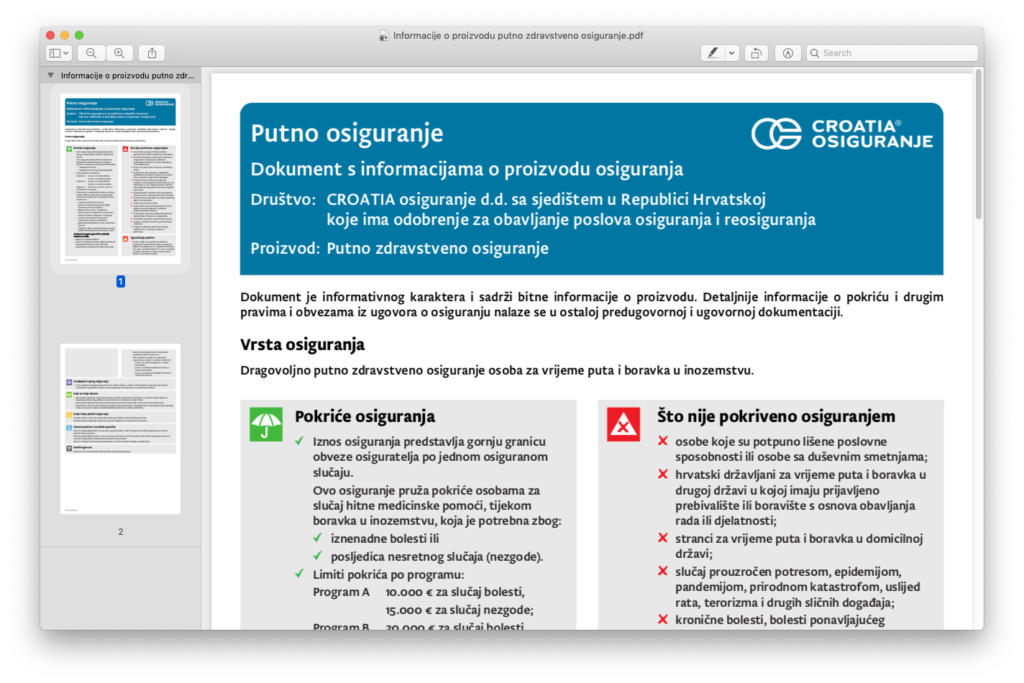Collapse the sidebar document disclosure triangle
This screenshot has height=683, width=1024.
tap(51, 76)
